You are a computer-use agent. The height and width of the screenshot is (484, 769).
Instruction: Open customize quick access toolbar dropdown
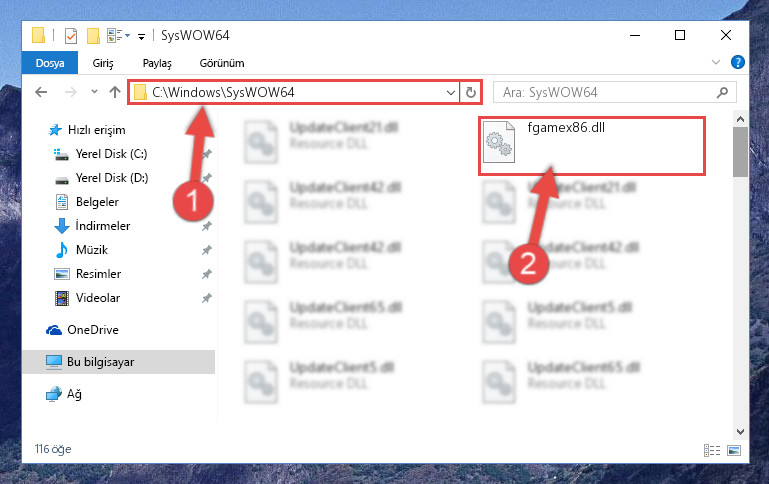(141, 36)
